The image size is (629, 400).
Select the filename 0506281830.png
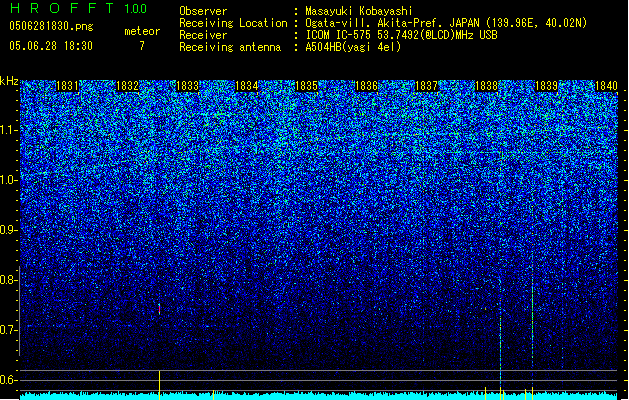(x=51, y=27)
